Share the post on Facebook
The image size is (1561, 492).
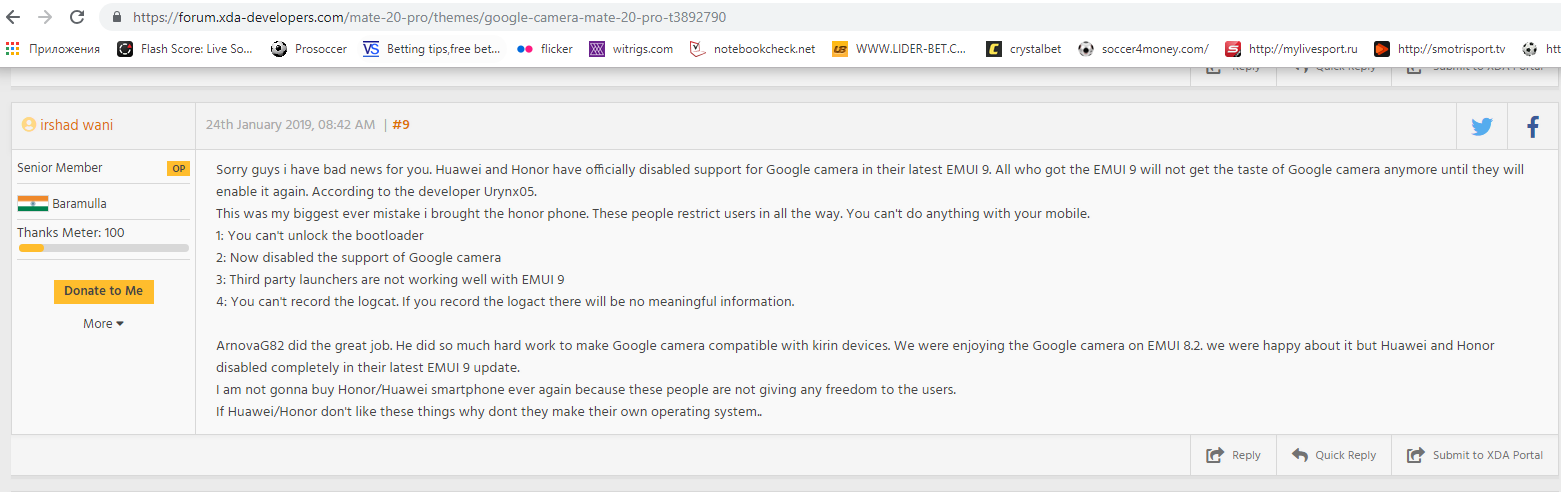[1532, 127]
